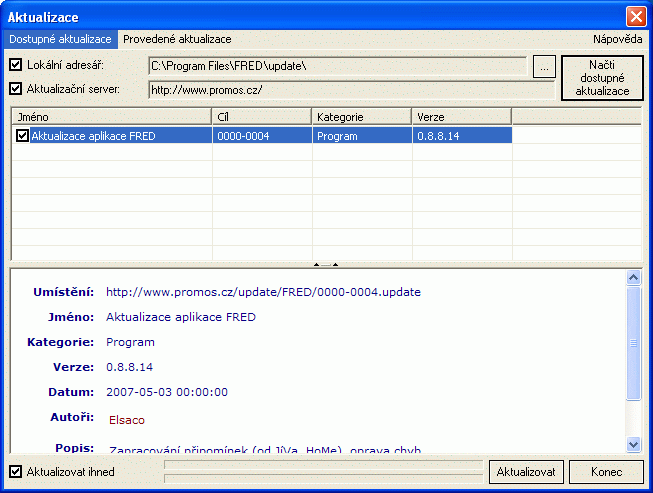Toggle the Aktualizační server checkbox
Screen dimensions: 653x493
point(15,89)
